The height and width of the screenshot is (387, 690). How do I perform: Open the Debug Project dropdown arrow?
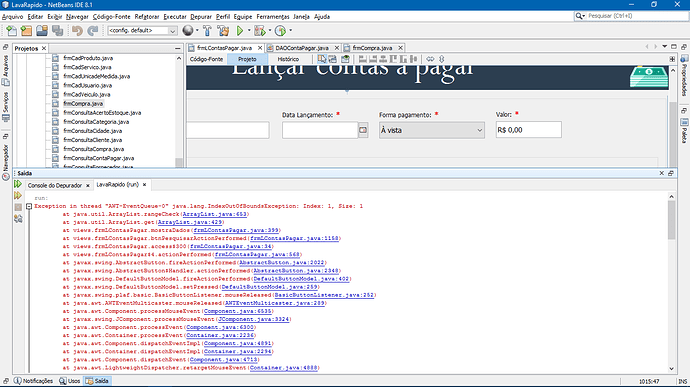click(x=270, y=30)
